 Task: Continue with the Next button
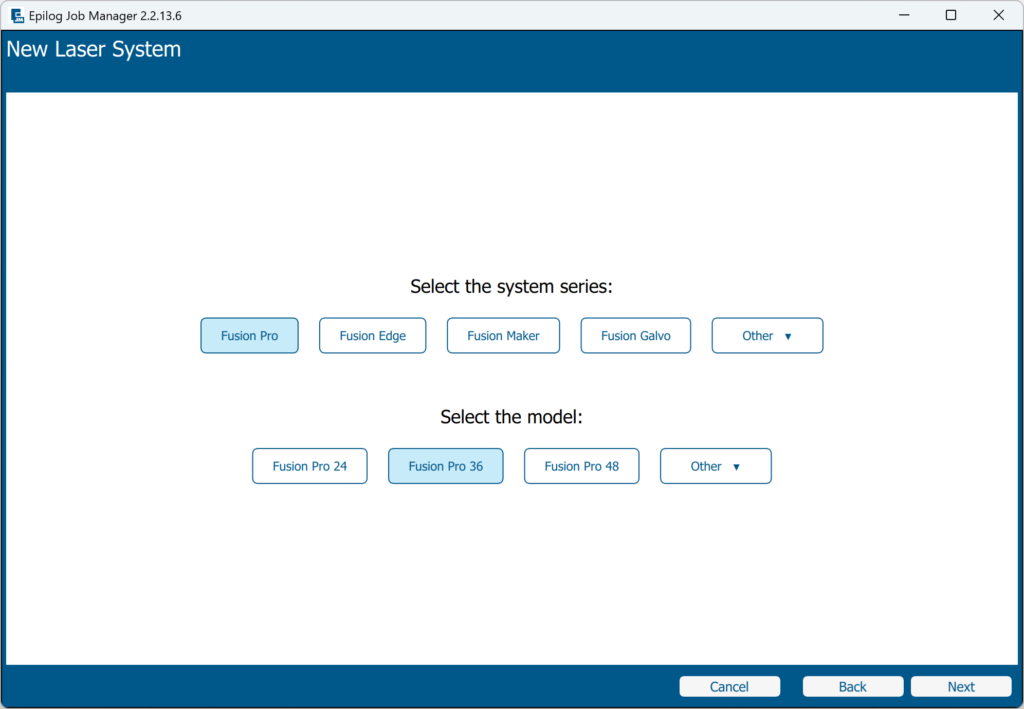pos(961,687)
